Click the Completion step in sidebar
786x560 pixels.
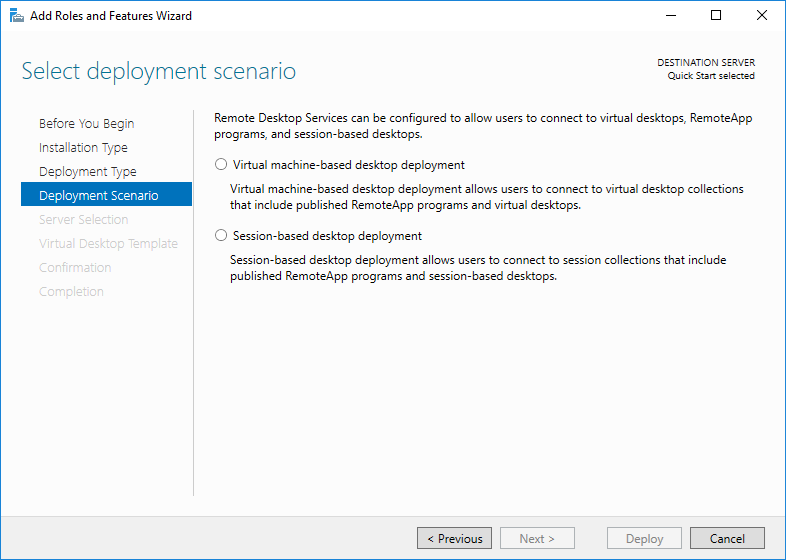pos(71,292)
